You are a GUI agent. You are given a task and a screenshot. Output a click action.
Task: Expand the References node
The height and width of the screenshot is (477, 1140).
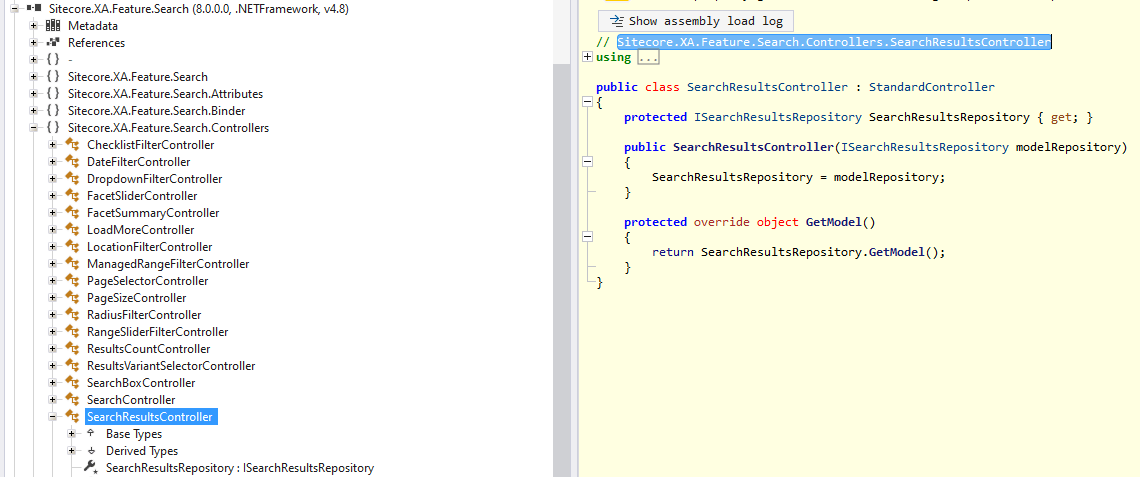33,42
